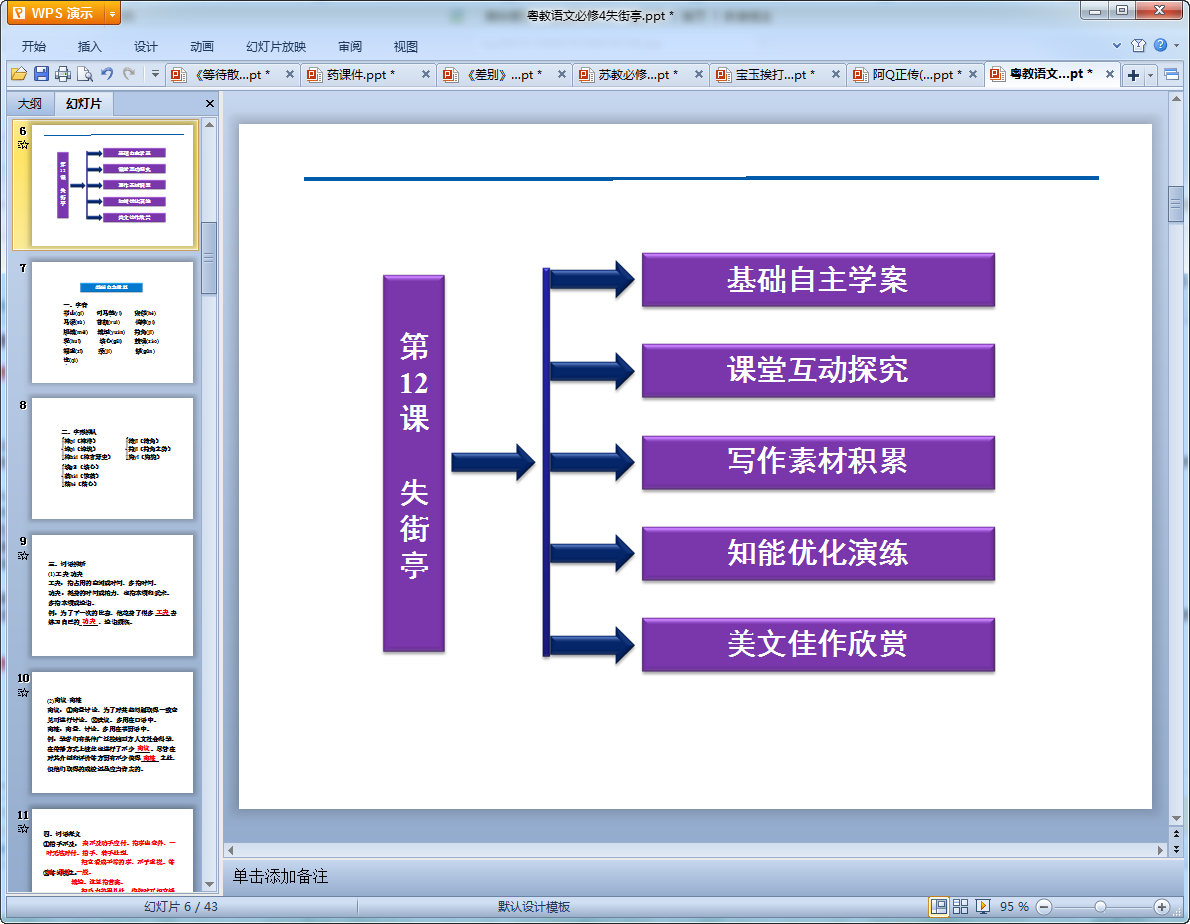
Task: Click the 95 % zoom level text
Action: tap(1014, 907)
